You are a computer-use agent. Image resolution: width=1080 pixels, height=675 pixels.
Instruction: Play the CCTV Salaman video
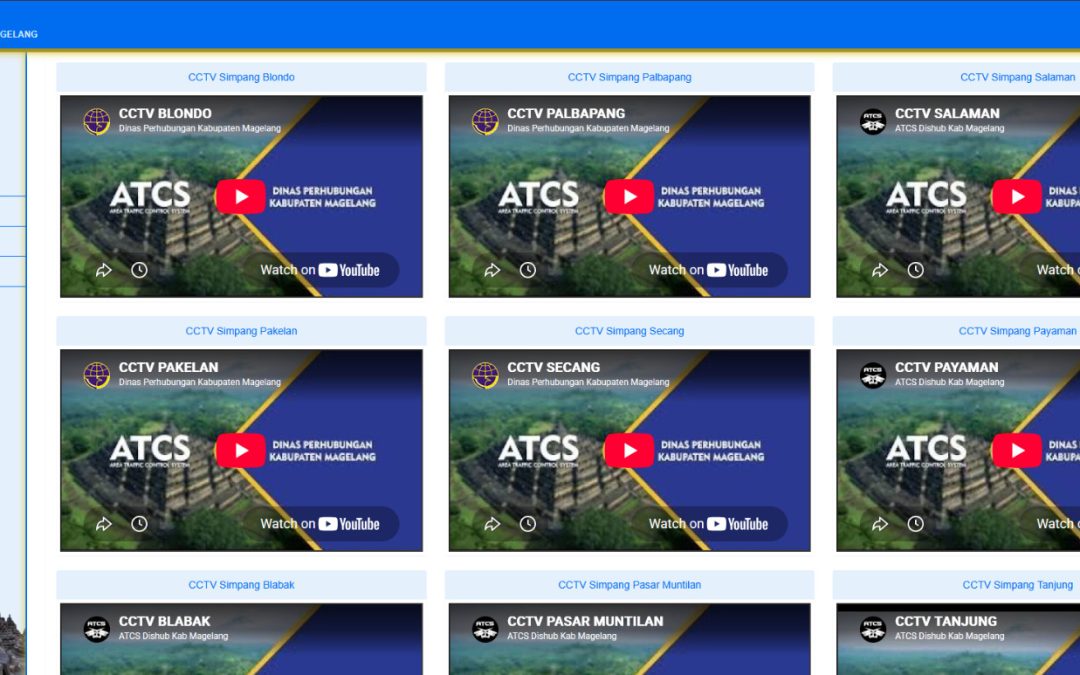1017,197
